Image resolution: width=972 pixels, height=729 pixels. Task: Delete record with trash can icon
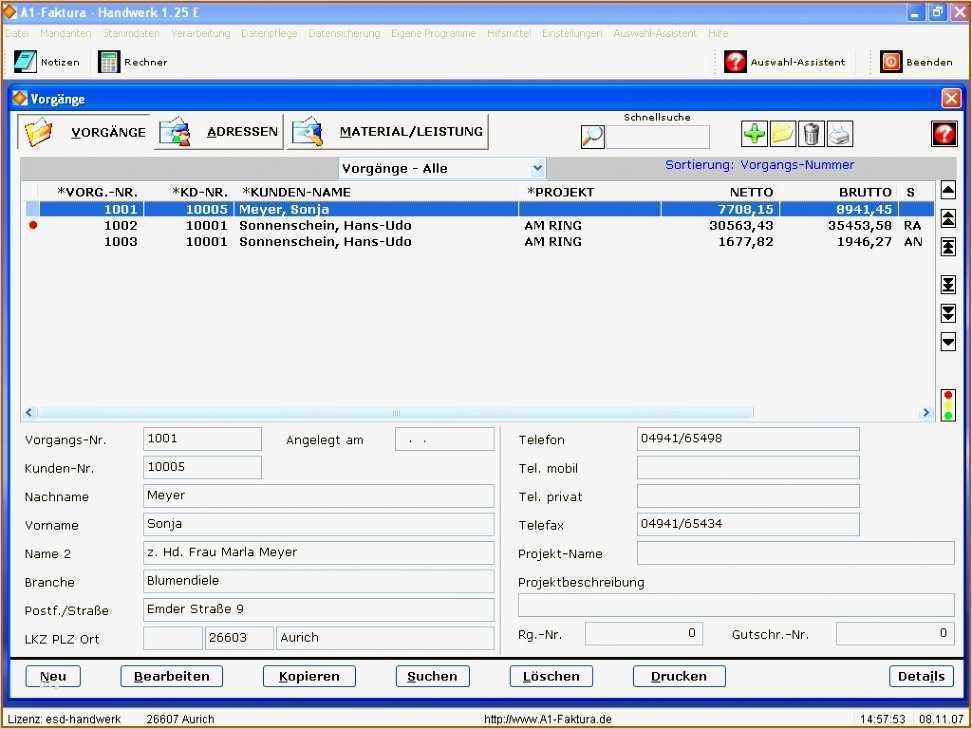point(811,134)
